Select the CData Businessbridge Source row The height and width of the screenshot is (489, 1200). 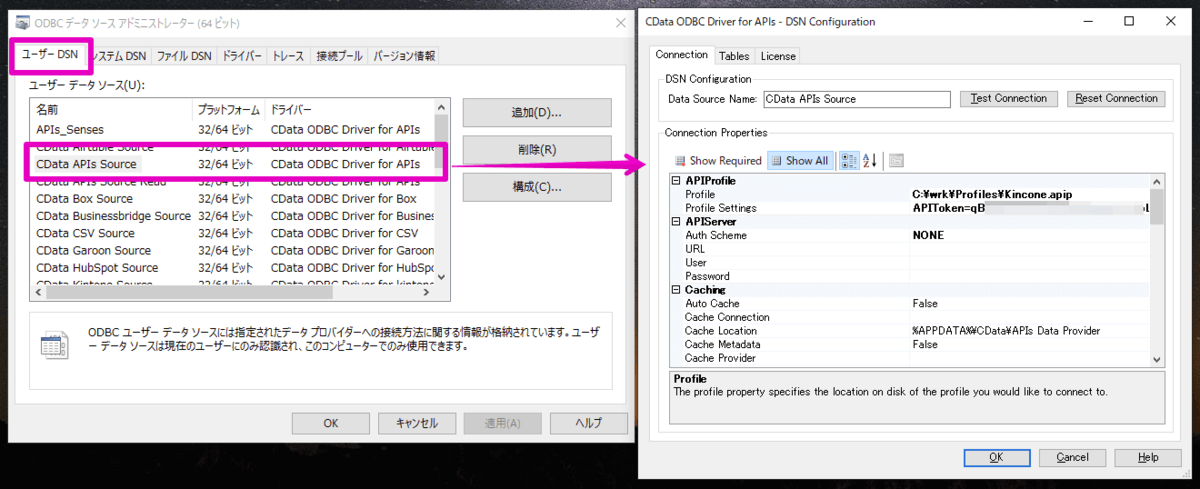point(233,216)
